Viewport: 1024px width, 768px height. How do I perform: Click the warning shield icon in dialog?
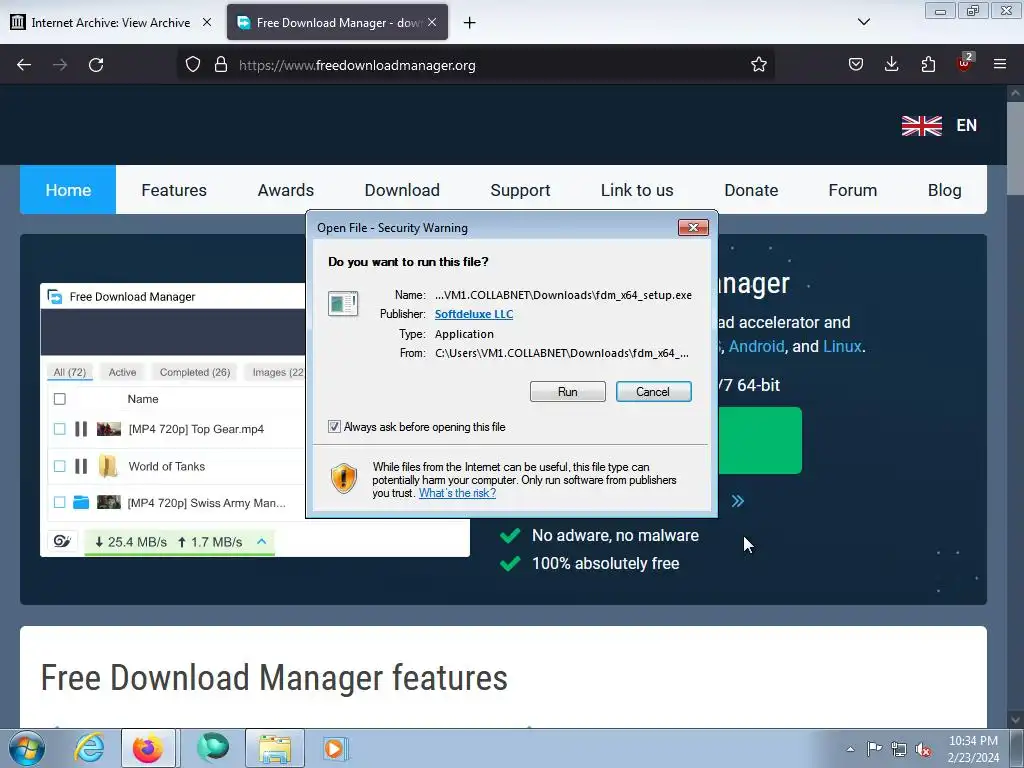tap(344, 478)
